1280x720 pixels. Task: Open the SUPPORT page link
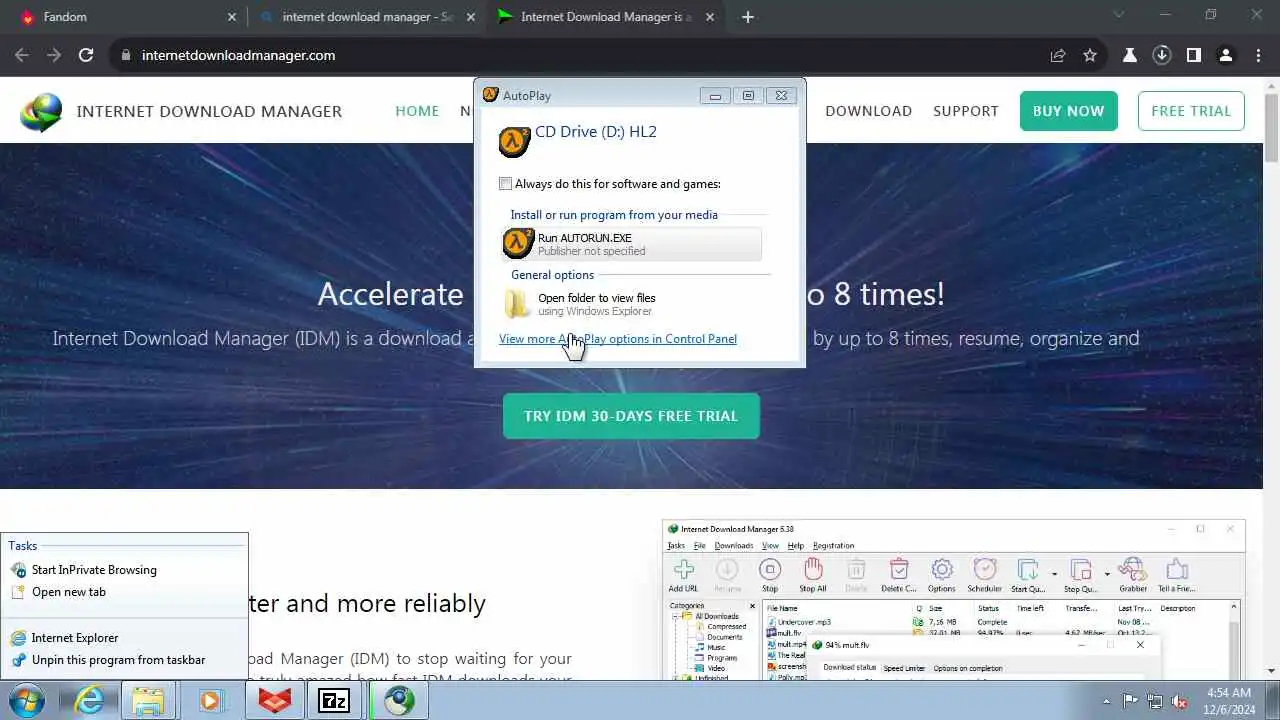966,111
